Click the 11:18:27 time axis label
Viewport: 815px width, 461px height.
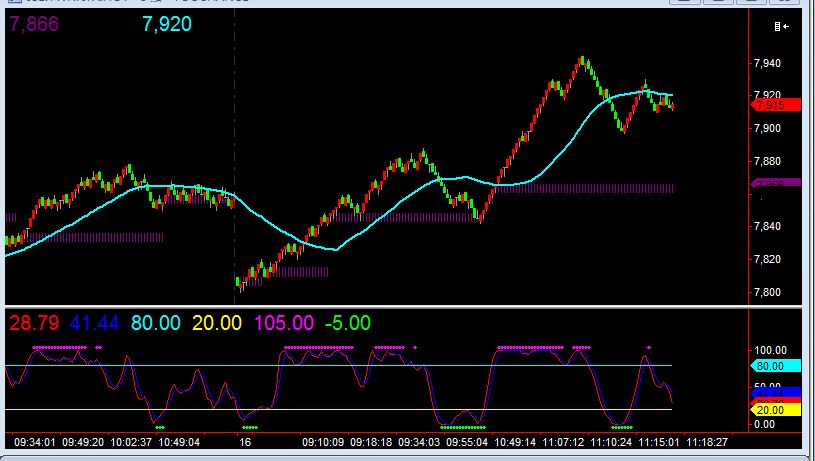[x=707, y=442]
